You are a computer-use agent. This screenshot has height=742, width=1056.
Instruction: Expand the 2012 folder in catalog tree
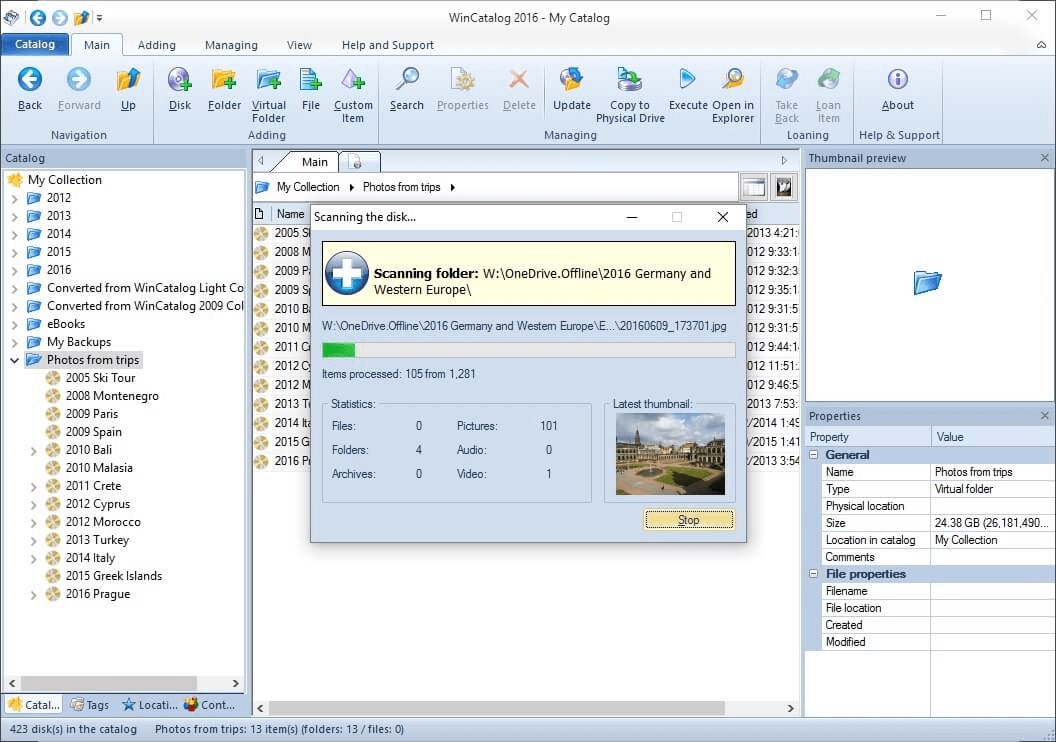pos(15,199)
